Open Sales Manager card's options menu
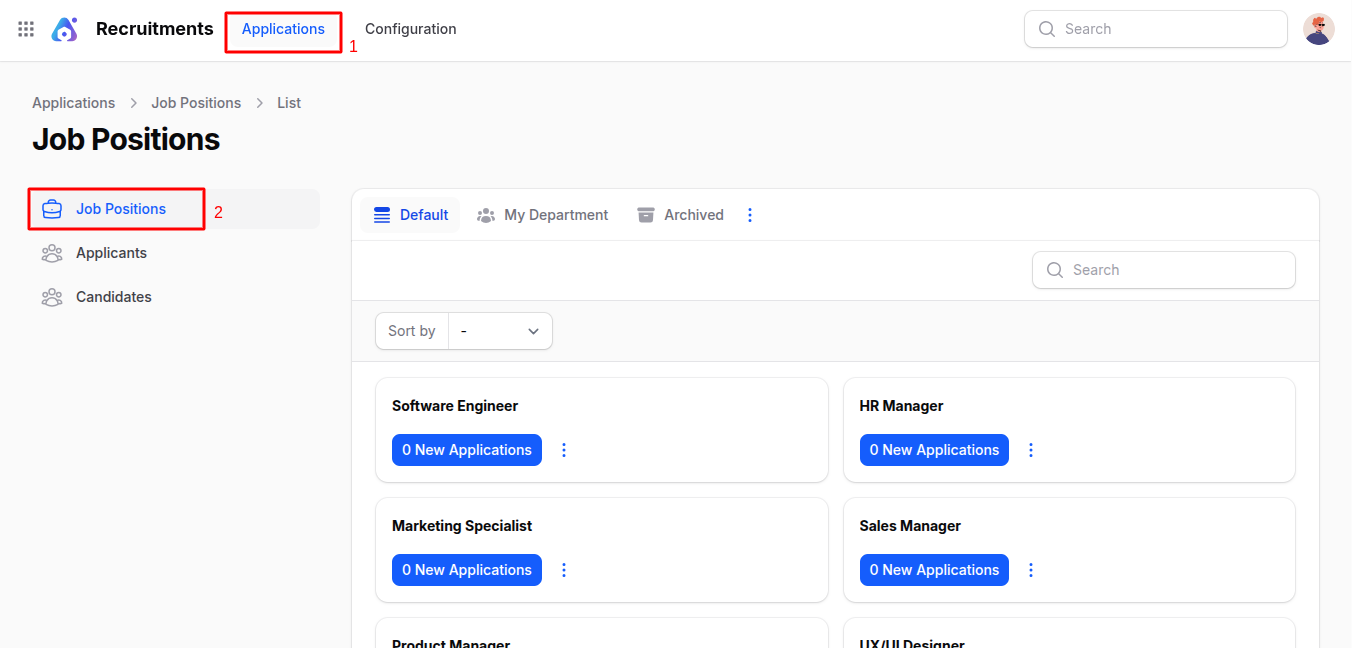This screenshot has height=648, width=1352. (1031, 570)
